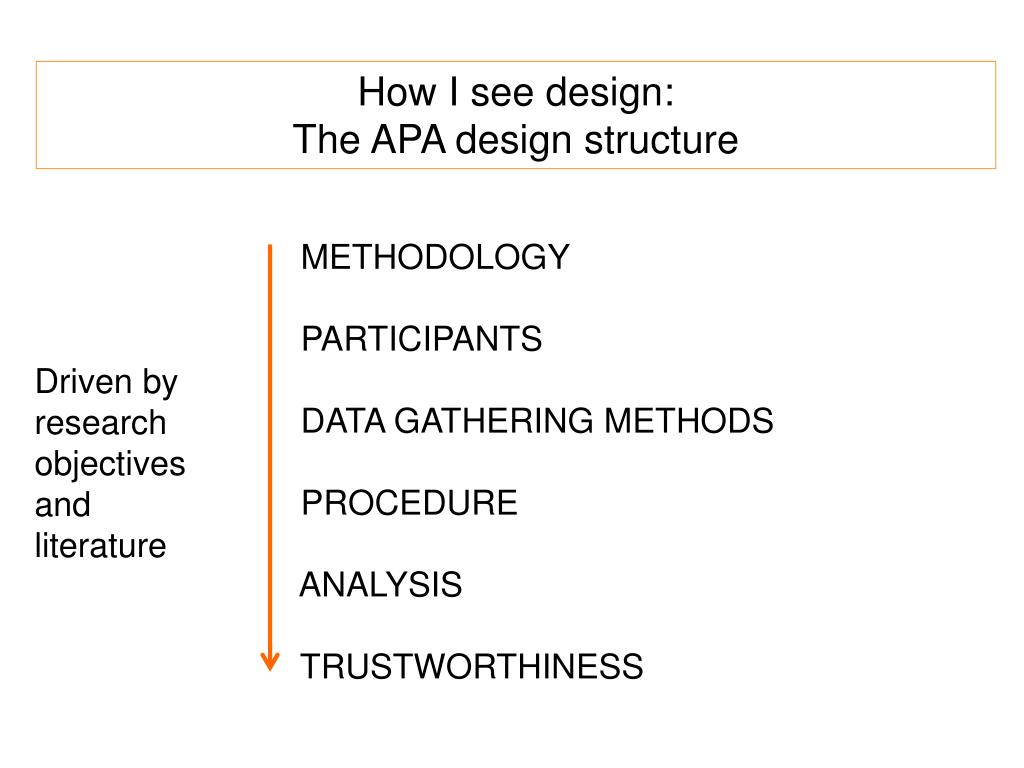This screenshot has height=768, width=1024.
Task: Select the PARTICIPANTS heading
Action: coord(421,339)
